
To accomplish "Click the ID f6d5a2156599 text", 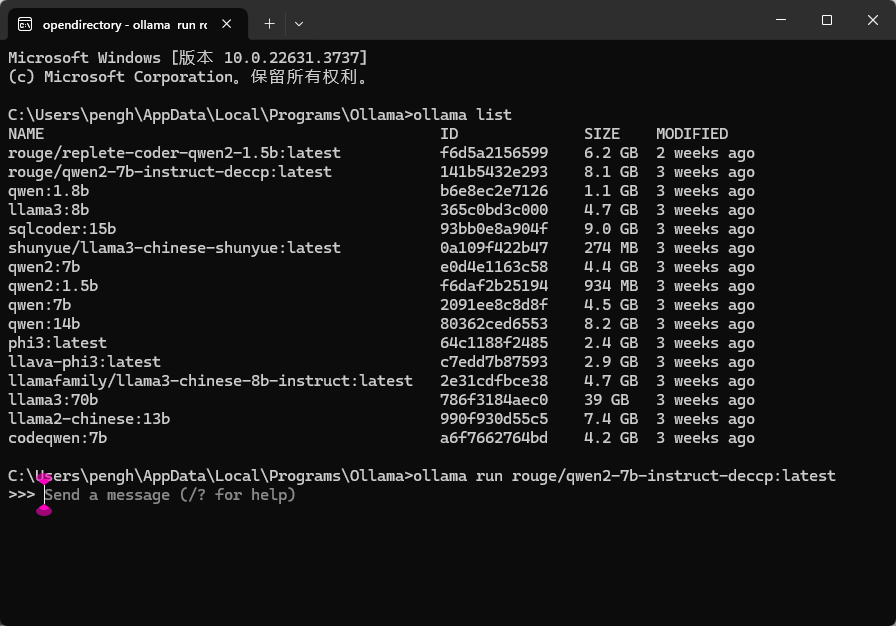I will 494,153.
